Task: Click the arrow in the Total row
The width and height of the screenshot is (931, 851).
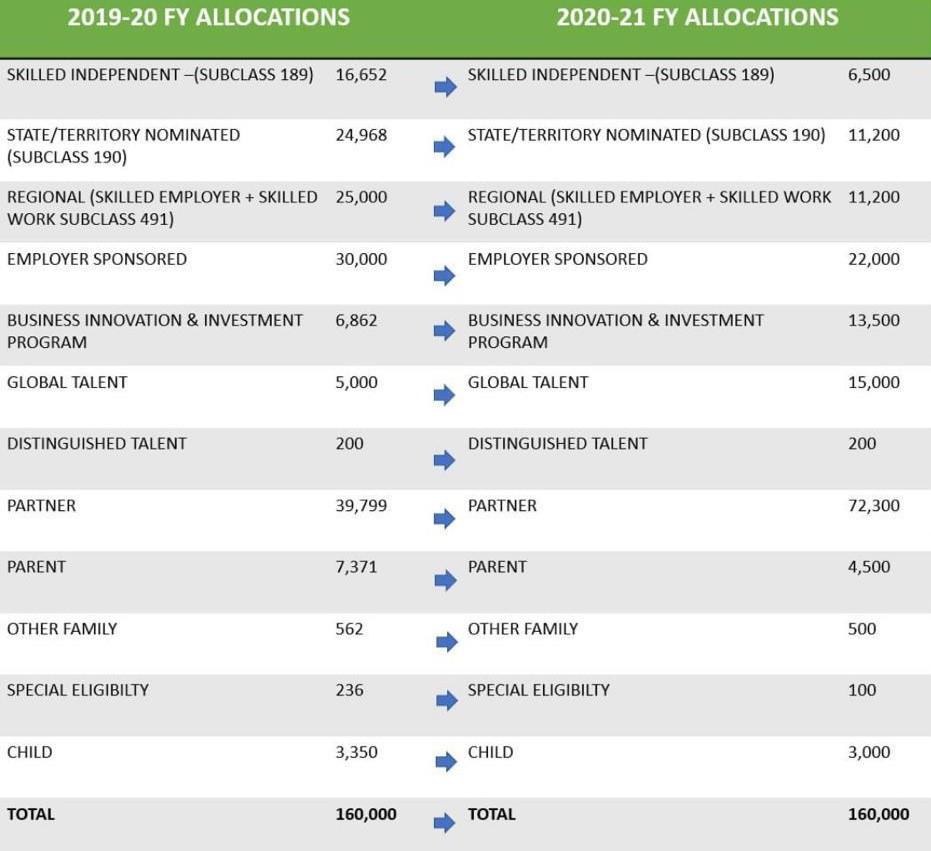Action: [445, 823]
